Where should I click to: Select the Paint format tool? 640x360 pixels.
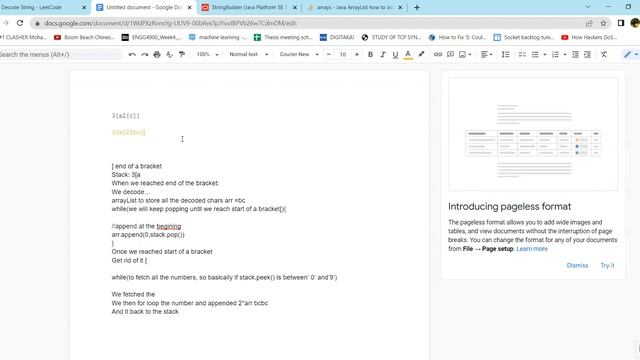point(182,54)
